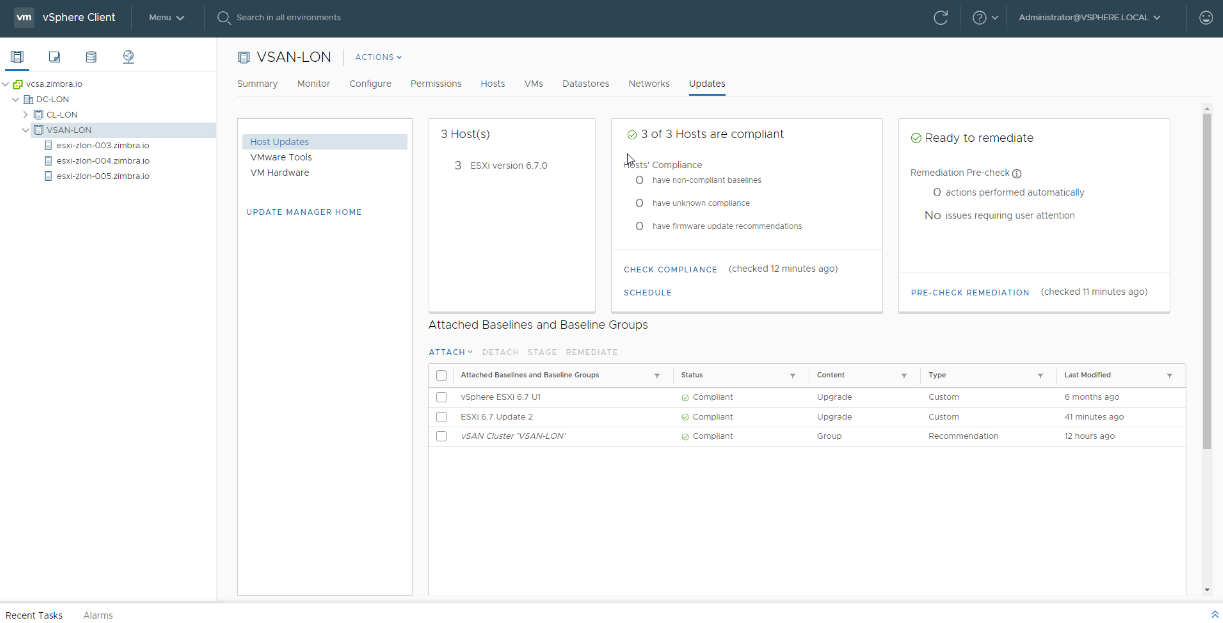
Task: Switch to the Networks tab
Action: (649, 84)
